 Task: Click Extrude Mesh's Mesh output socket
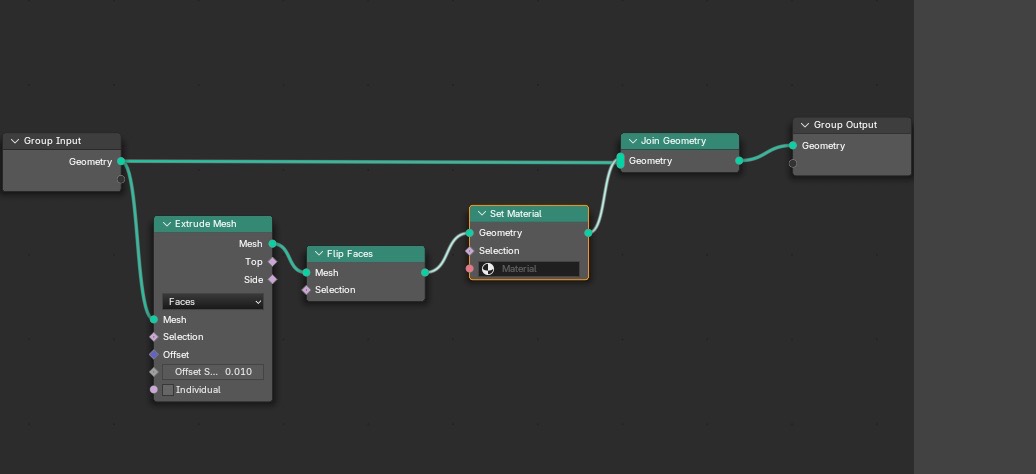(272, 244)
